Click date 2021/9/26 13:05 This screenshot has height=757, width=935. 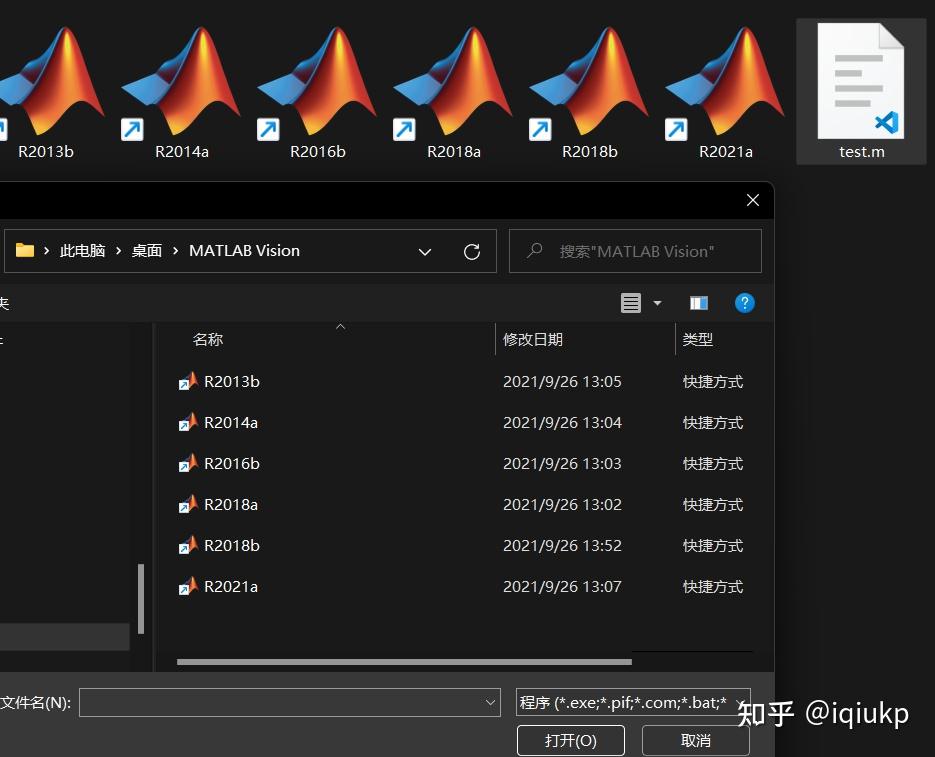[x=562, y=382]
